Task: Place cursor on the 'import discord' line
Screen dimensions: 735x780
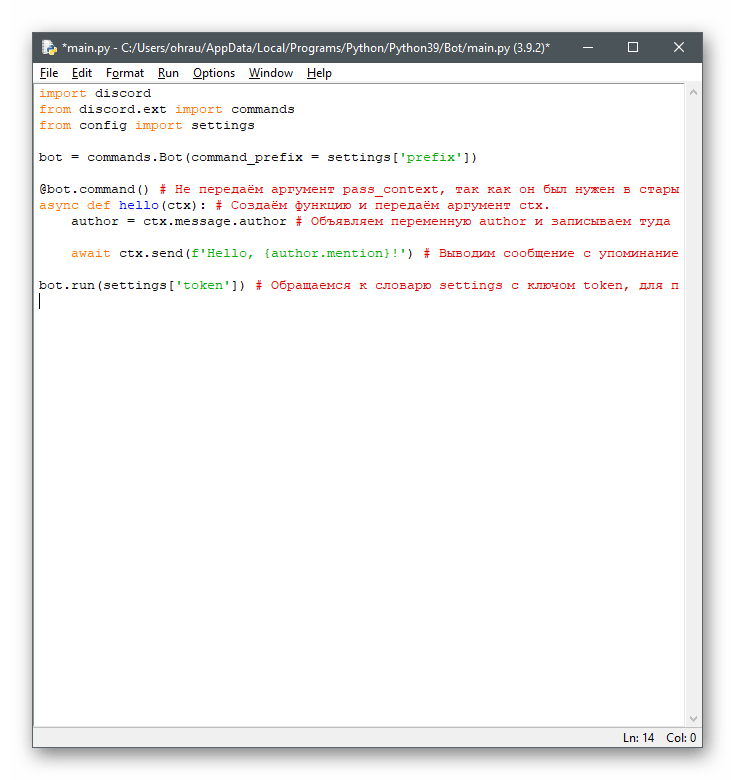Action: [95, 94]
